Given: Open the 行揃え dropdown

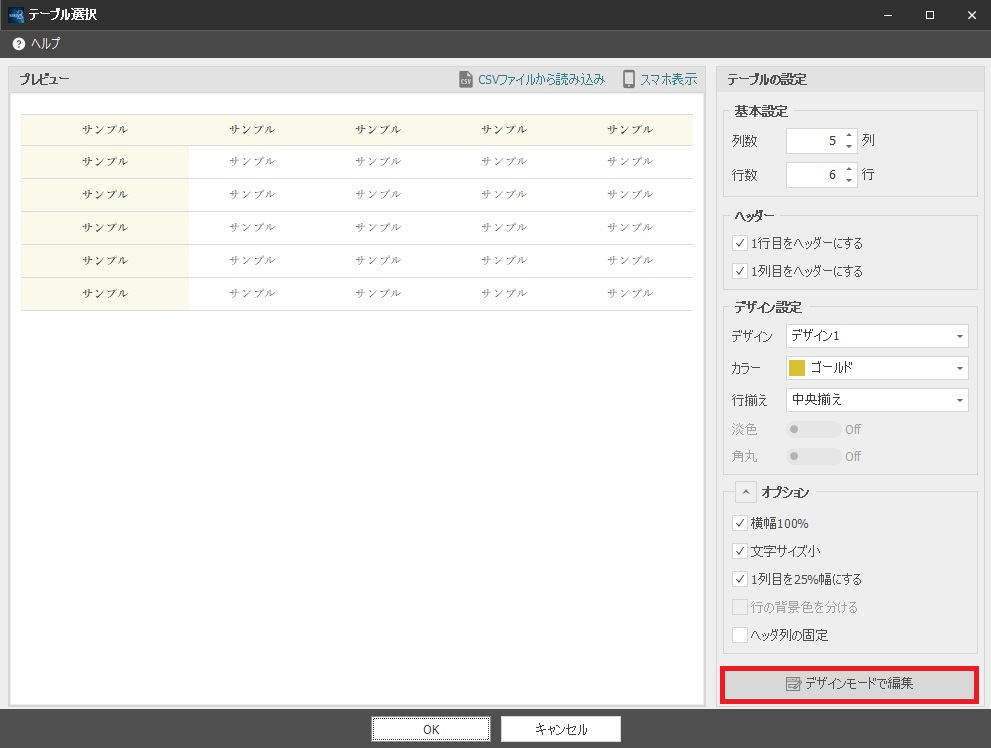Looking at the screenshot, I should pos(877,400).
